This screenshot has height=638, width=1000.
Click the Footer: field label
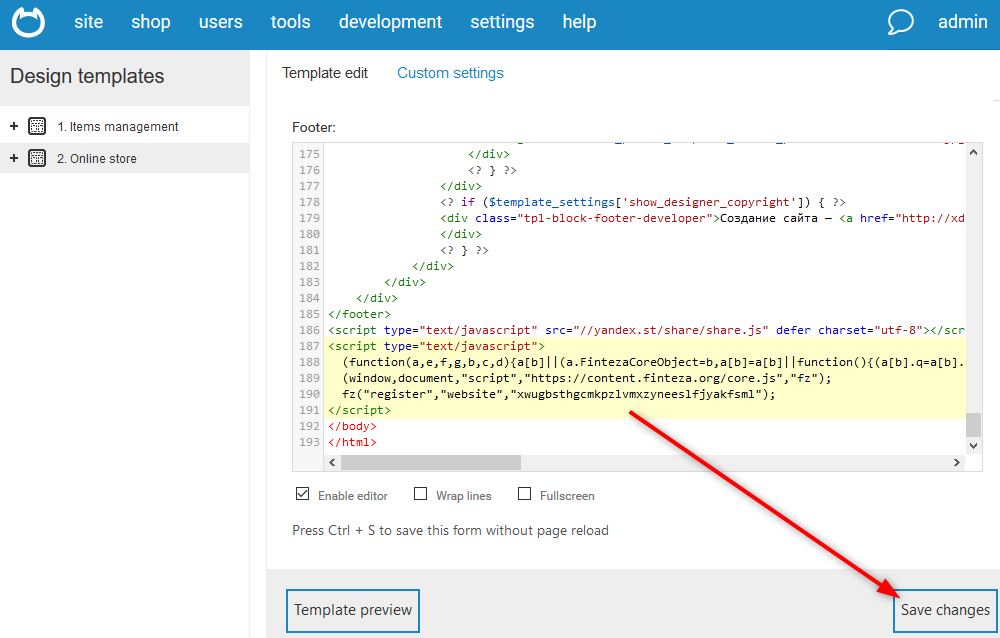[314, 128]
